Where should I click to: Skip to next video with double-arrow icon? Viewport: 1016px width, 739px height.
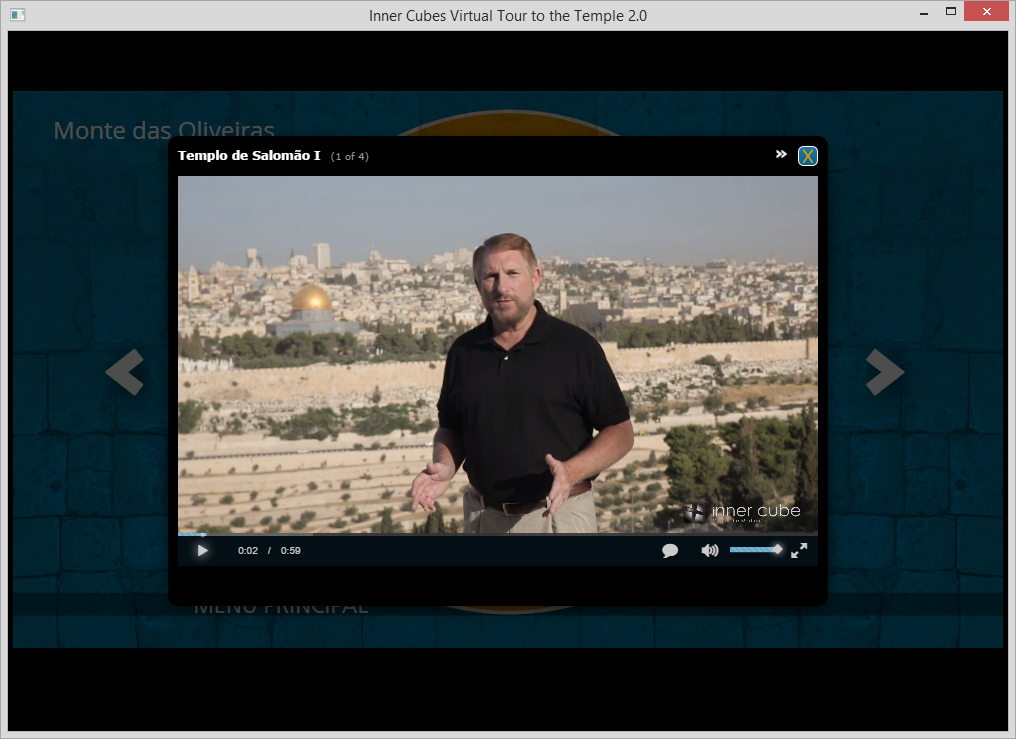click(x=781, y=154)
